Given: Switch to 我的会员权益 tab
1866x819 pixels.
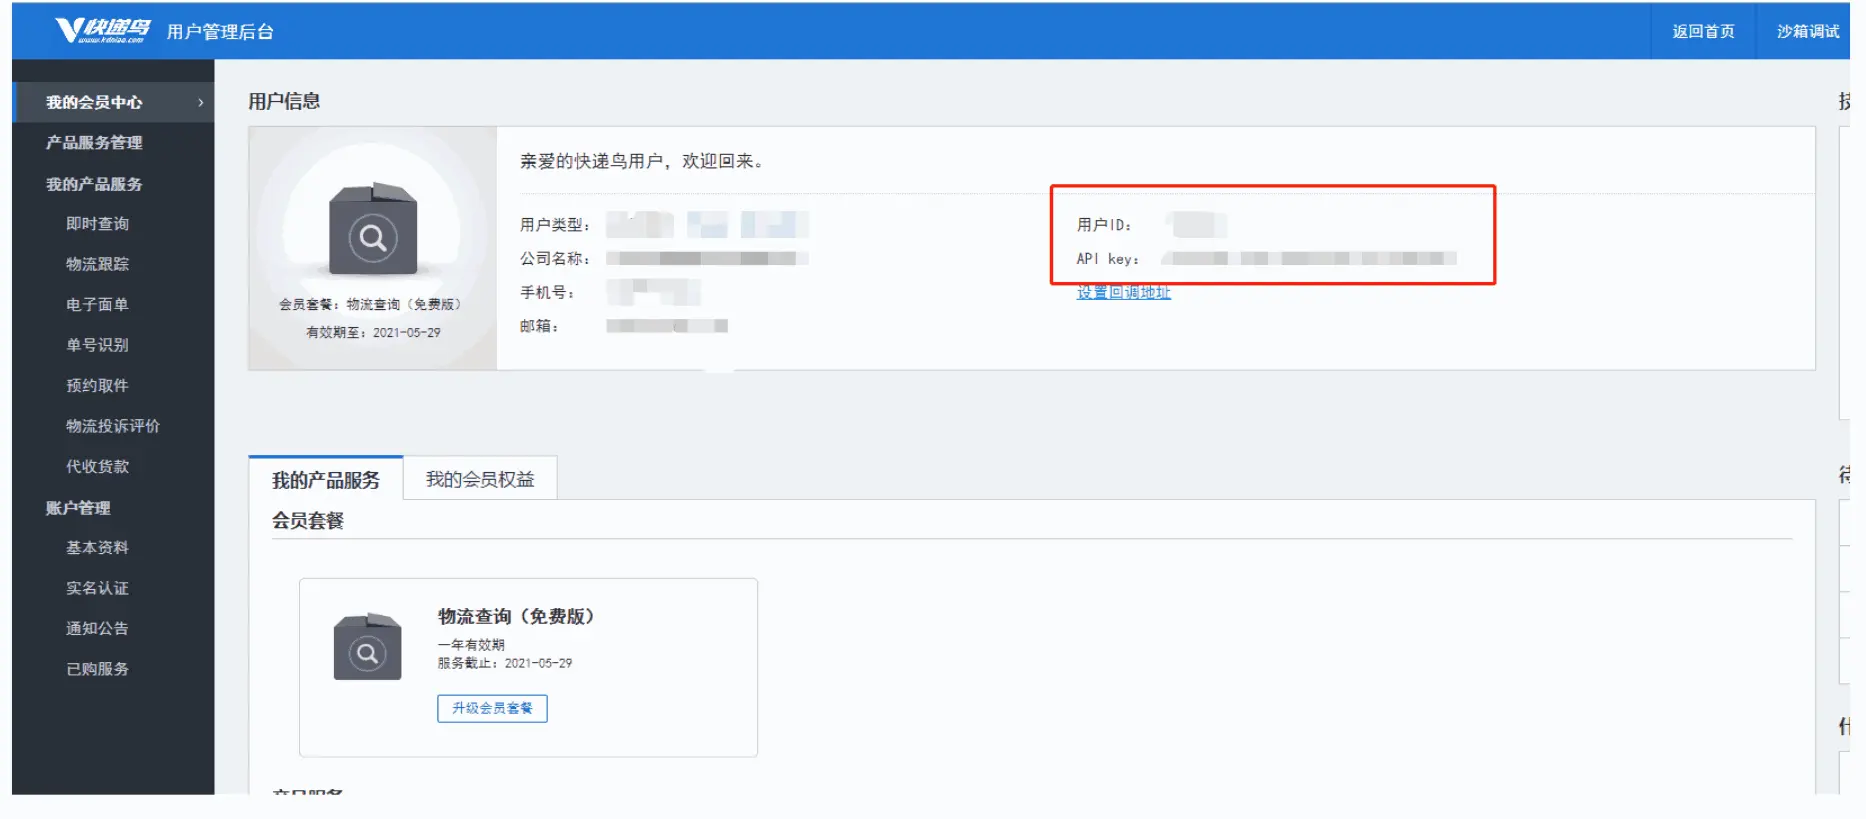Looking at the screenshot, I should [480, 479].
